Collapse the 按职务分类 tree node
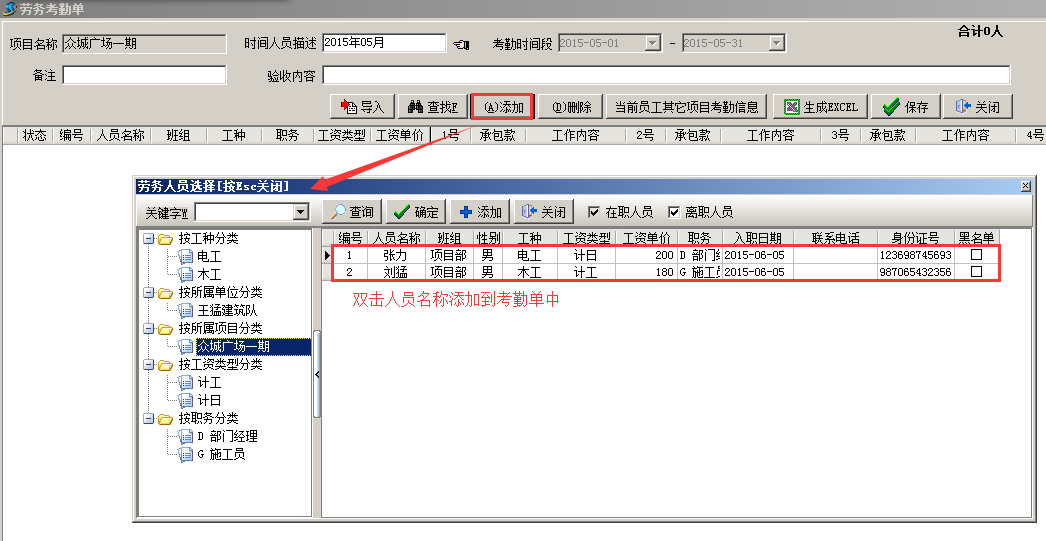Viewport: 1046px width, 541px height. point(149,419)
